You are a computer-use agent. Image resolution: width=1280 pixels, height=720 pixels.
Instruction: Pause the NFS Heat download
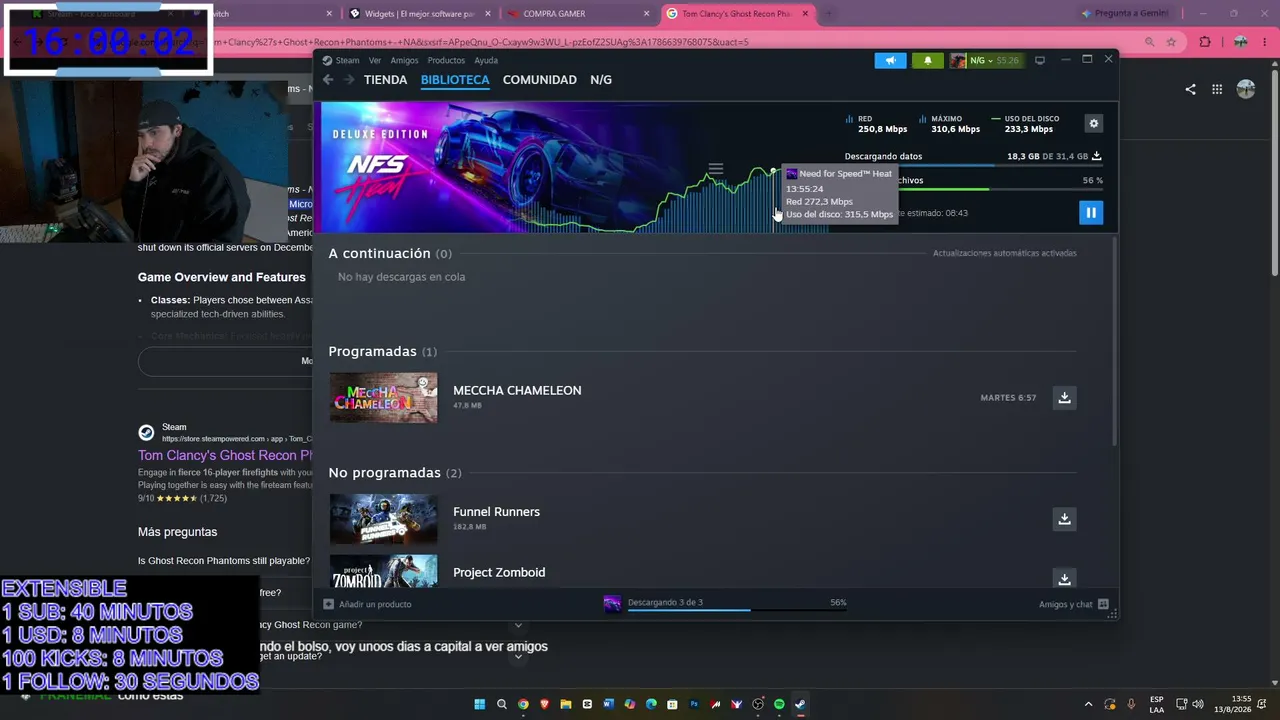tap(1091, 212)
